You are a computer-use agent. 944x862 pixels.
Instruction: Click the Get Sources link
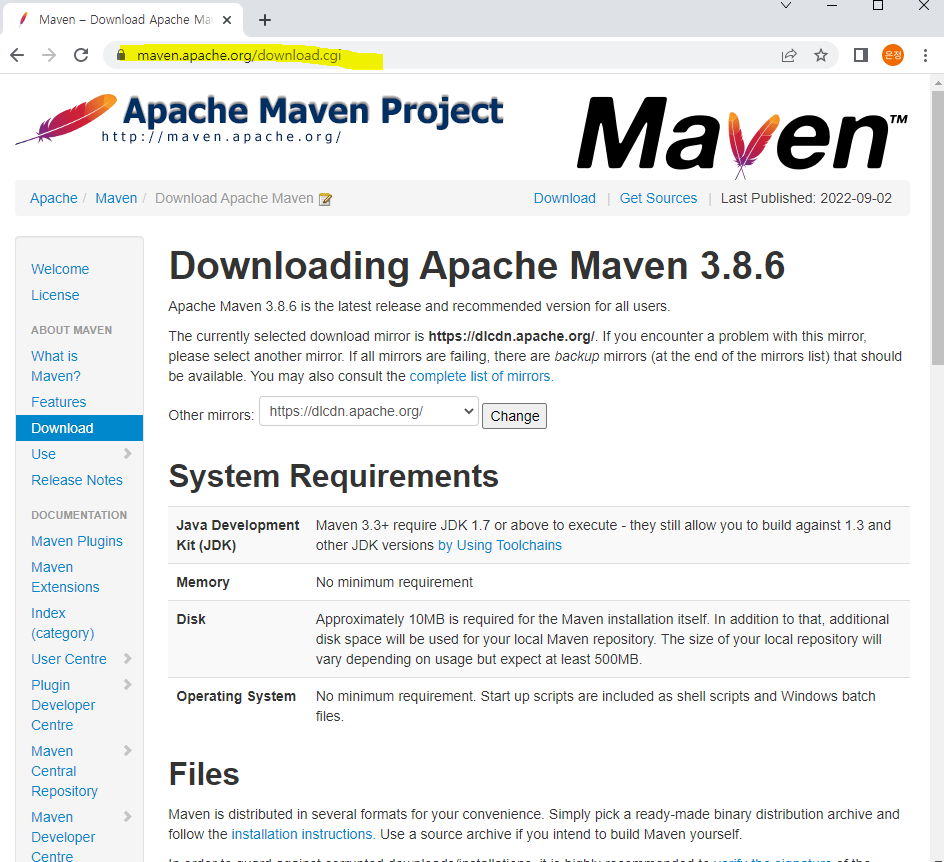point(659,198)
